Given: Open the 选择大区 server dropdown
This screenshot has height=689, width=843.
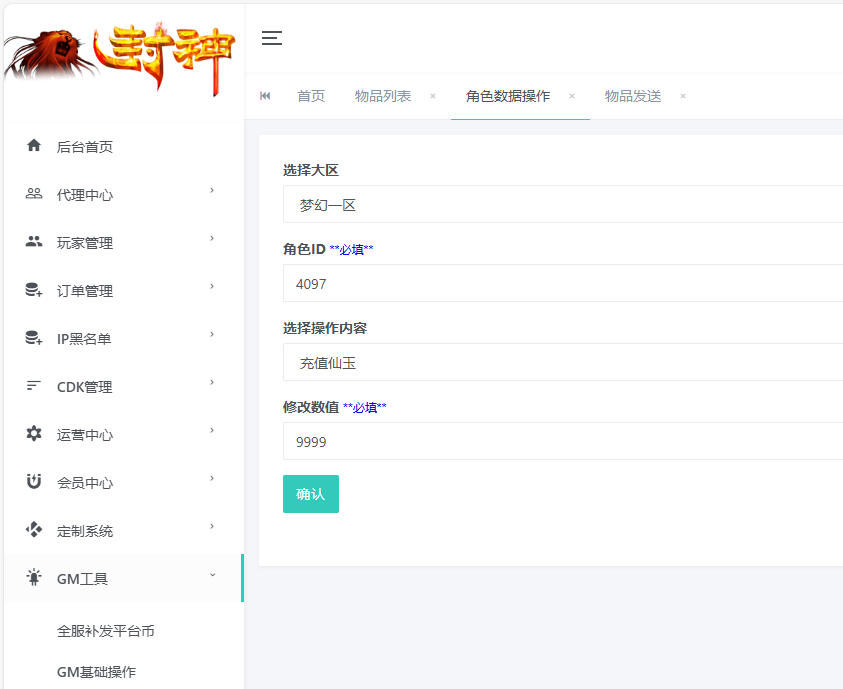Looking at the screenshot, I should tap(560, 205).
